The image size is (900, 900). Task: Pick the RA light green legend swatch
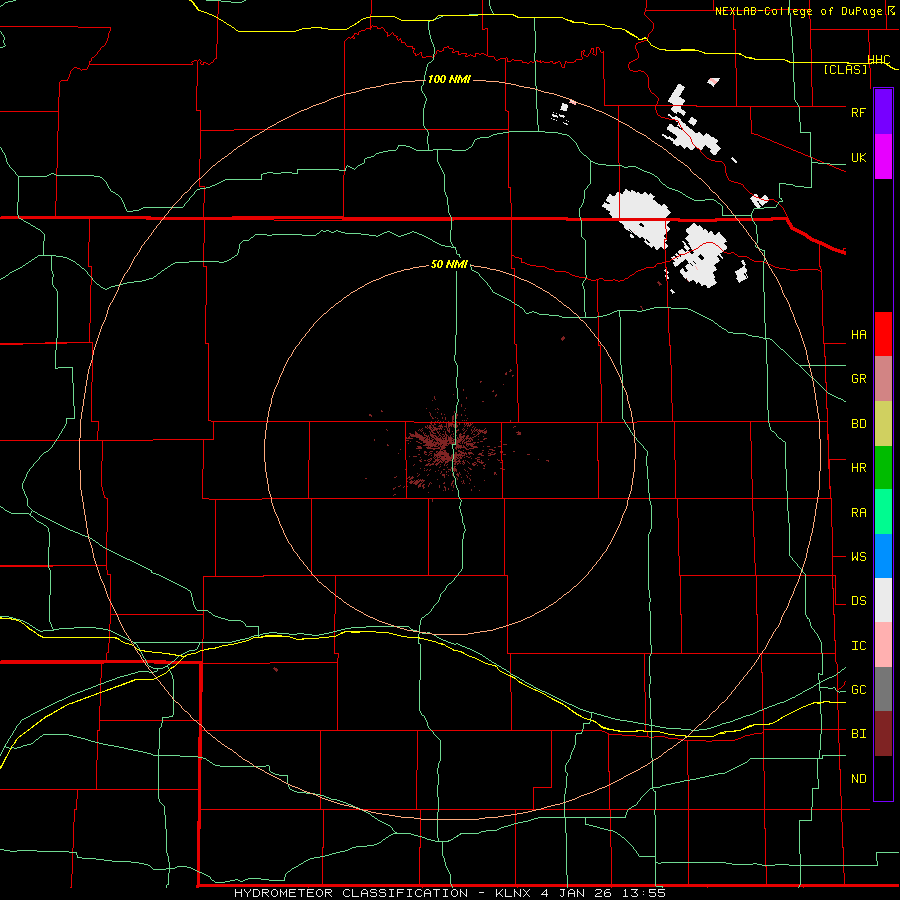[x=883, y=512]
